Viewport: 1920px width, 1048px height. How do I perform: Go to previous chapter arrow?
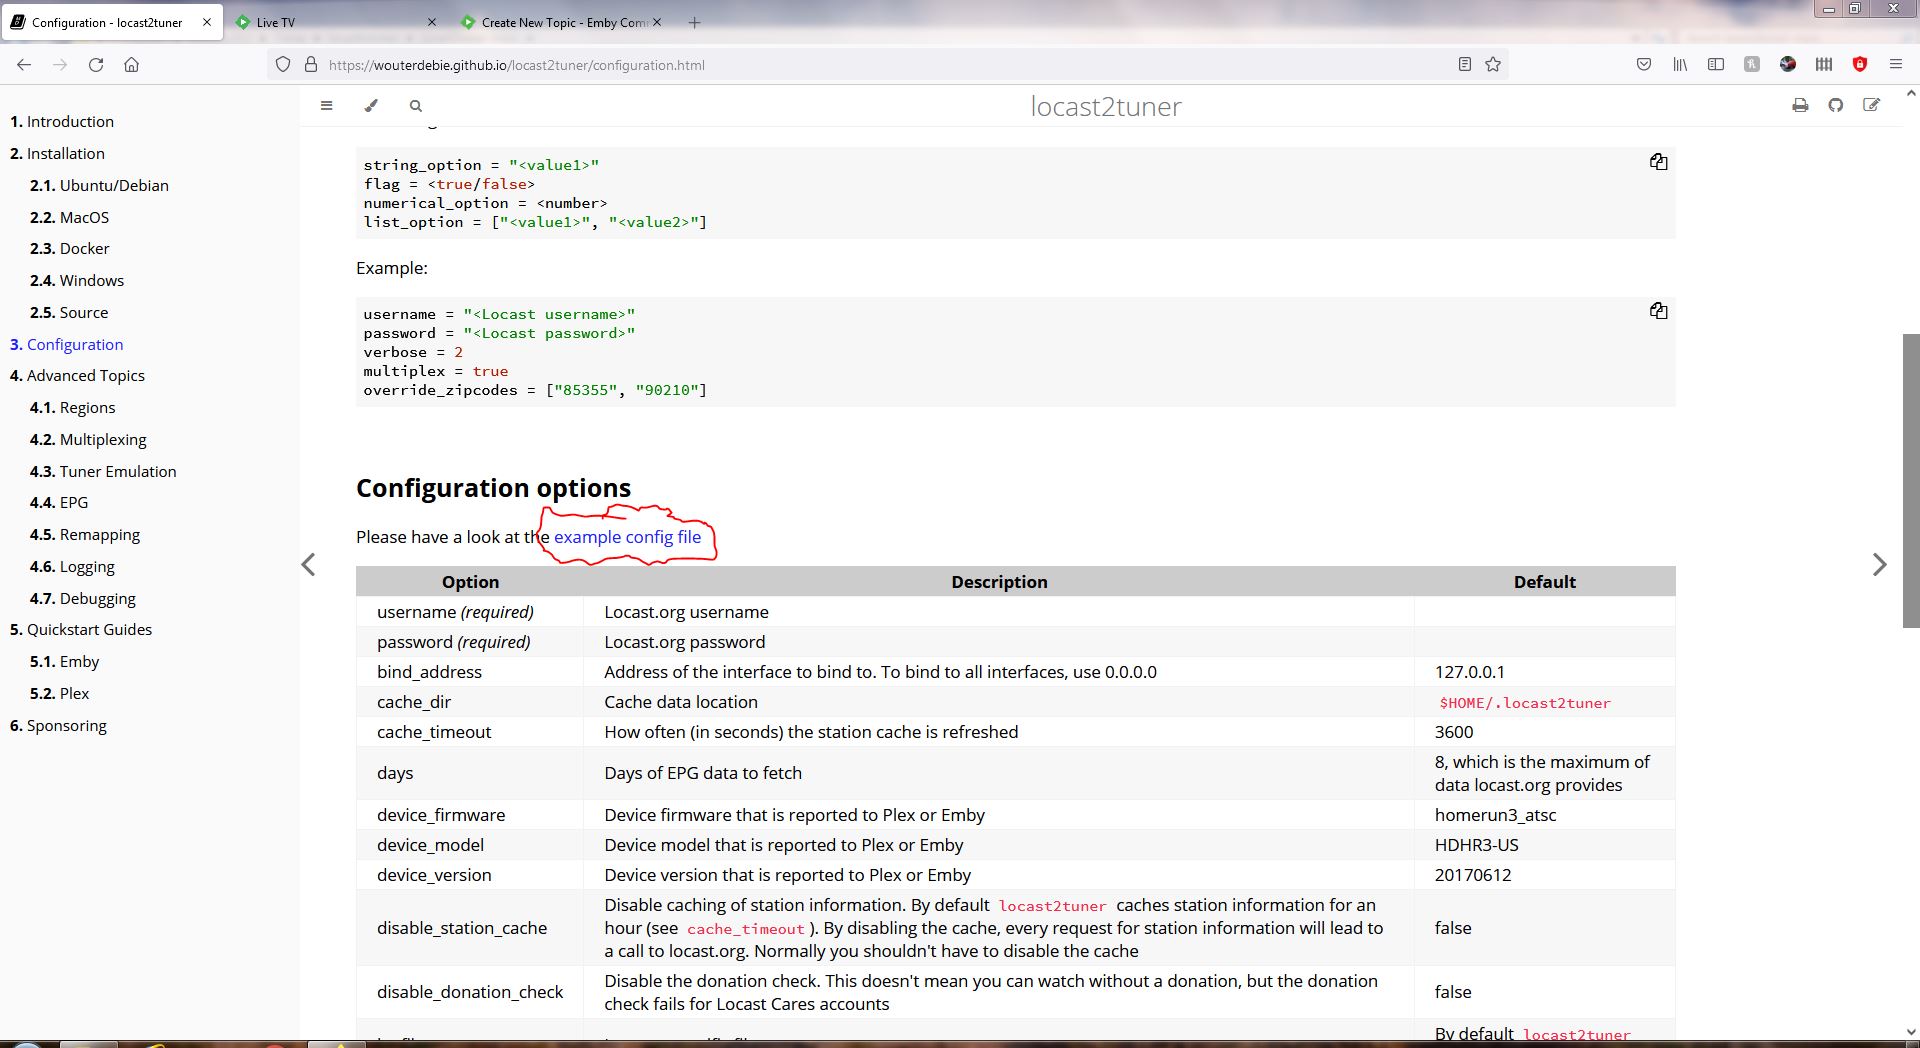click(308, 565)
